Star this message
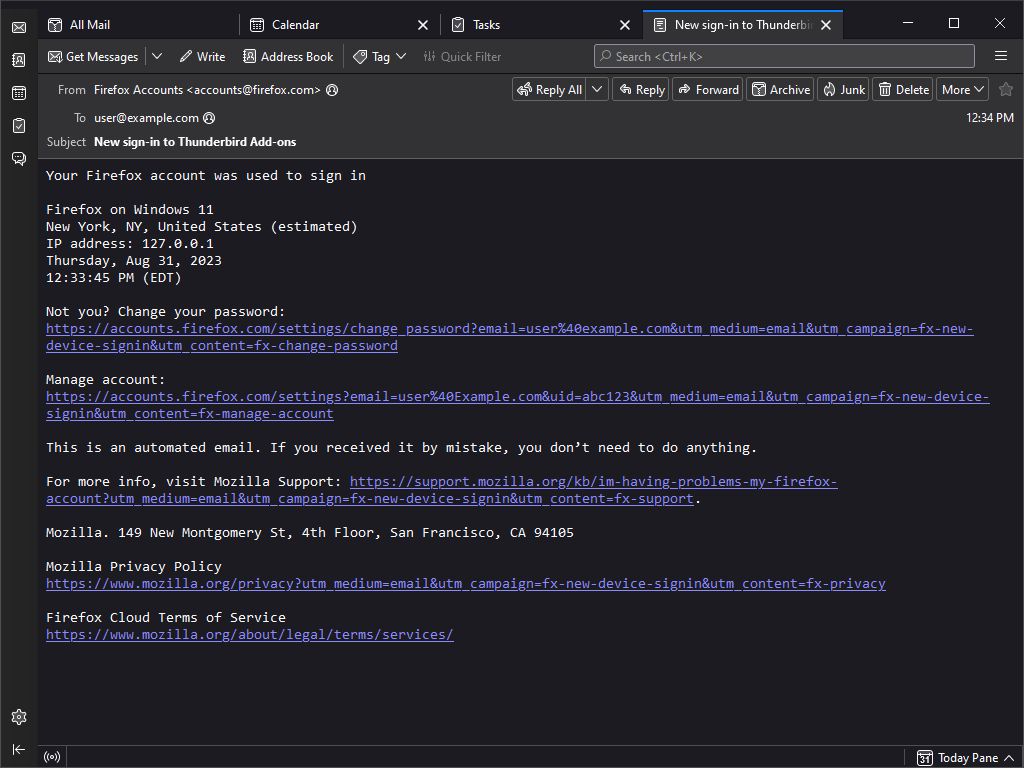The width and height of the screenshot is (1024, 768). tap(1006, 89)
